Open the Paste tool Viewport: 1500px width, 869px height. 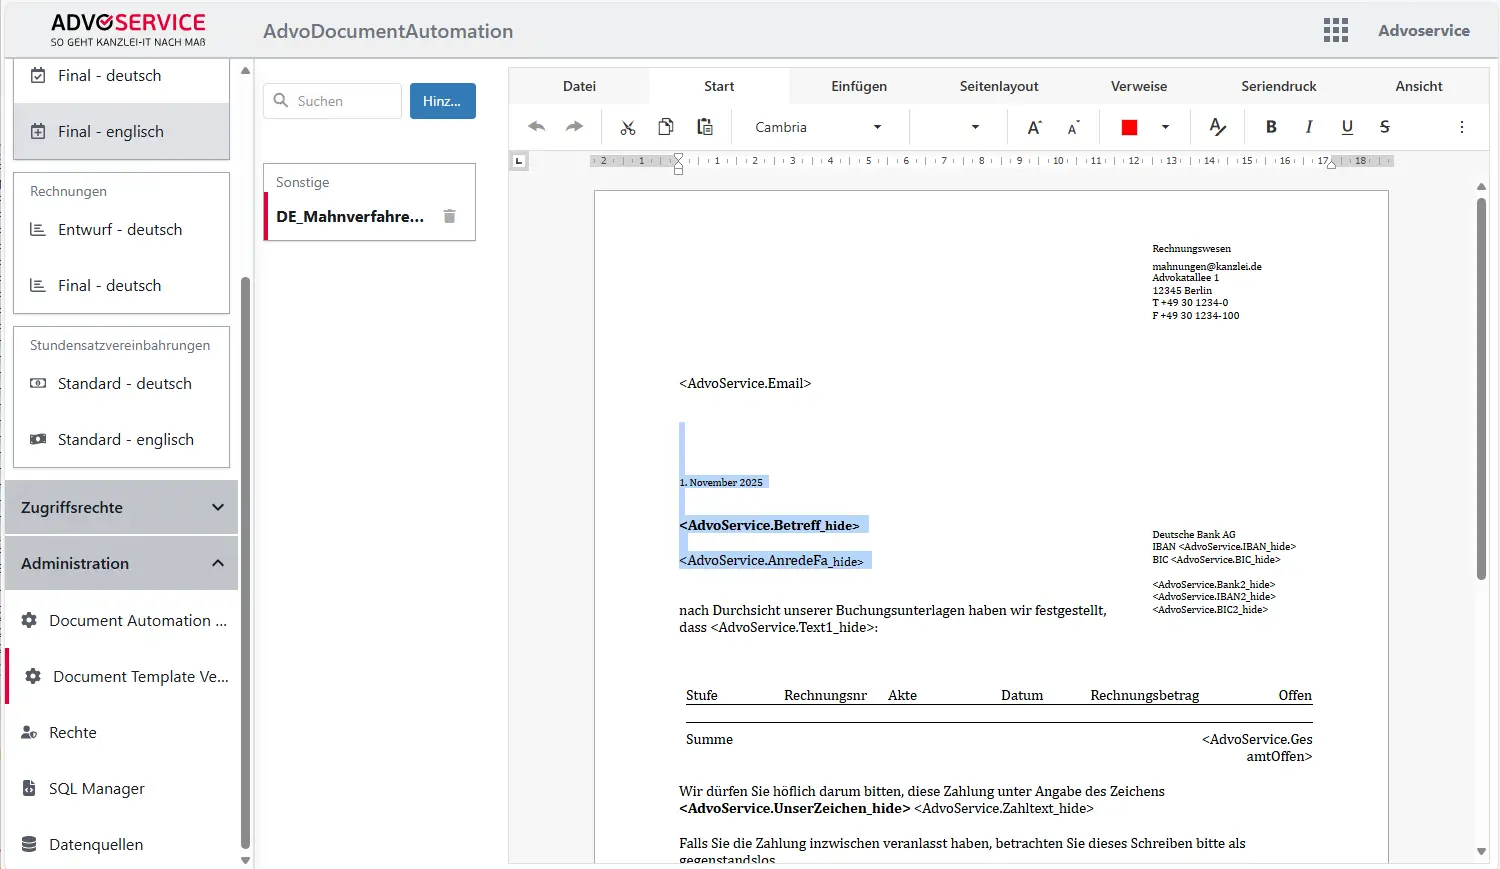click(x=705, y=127)
